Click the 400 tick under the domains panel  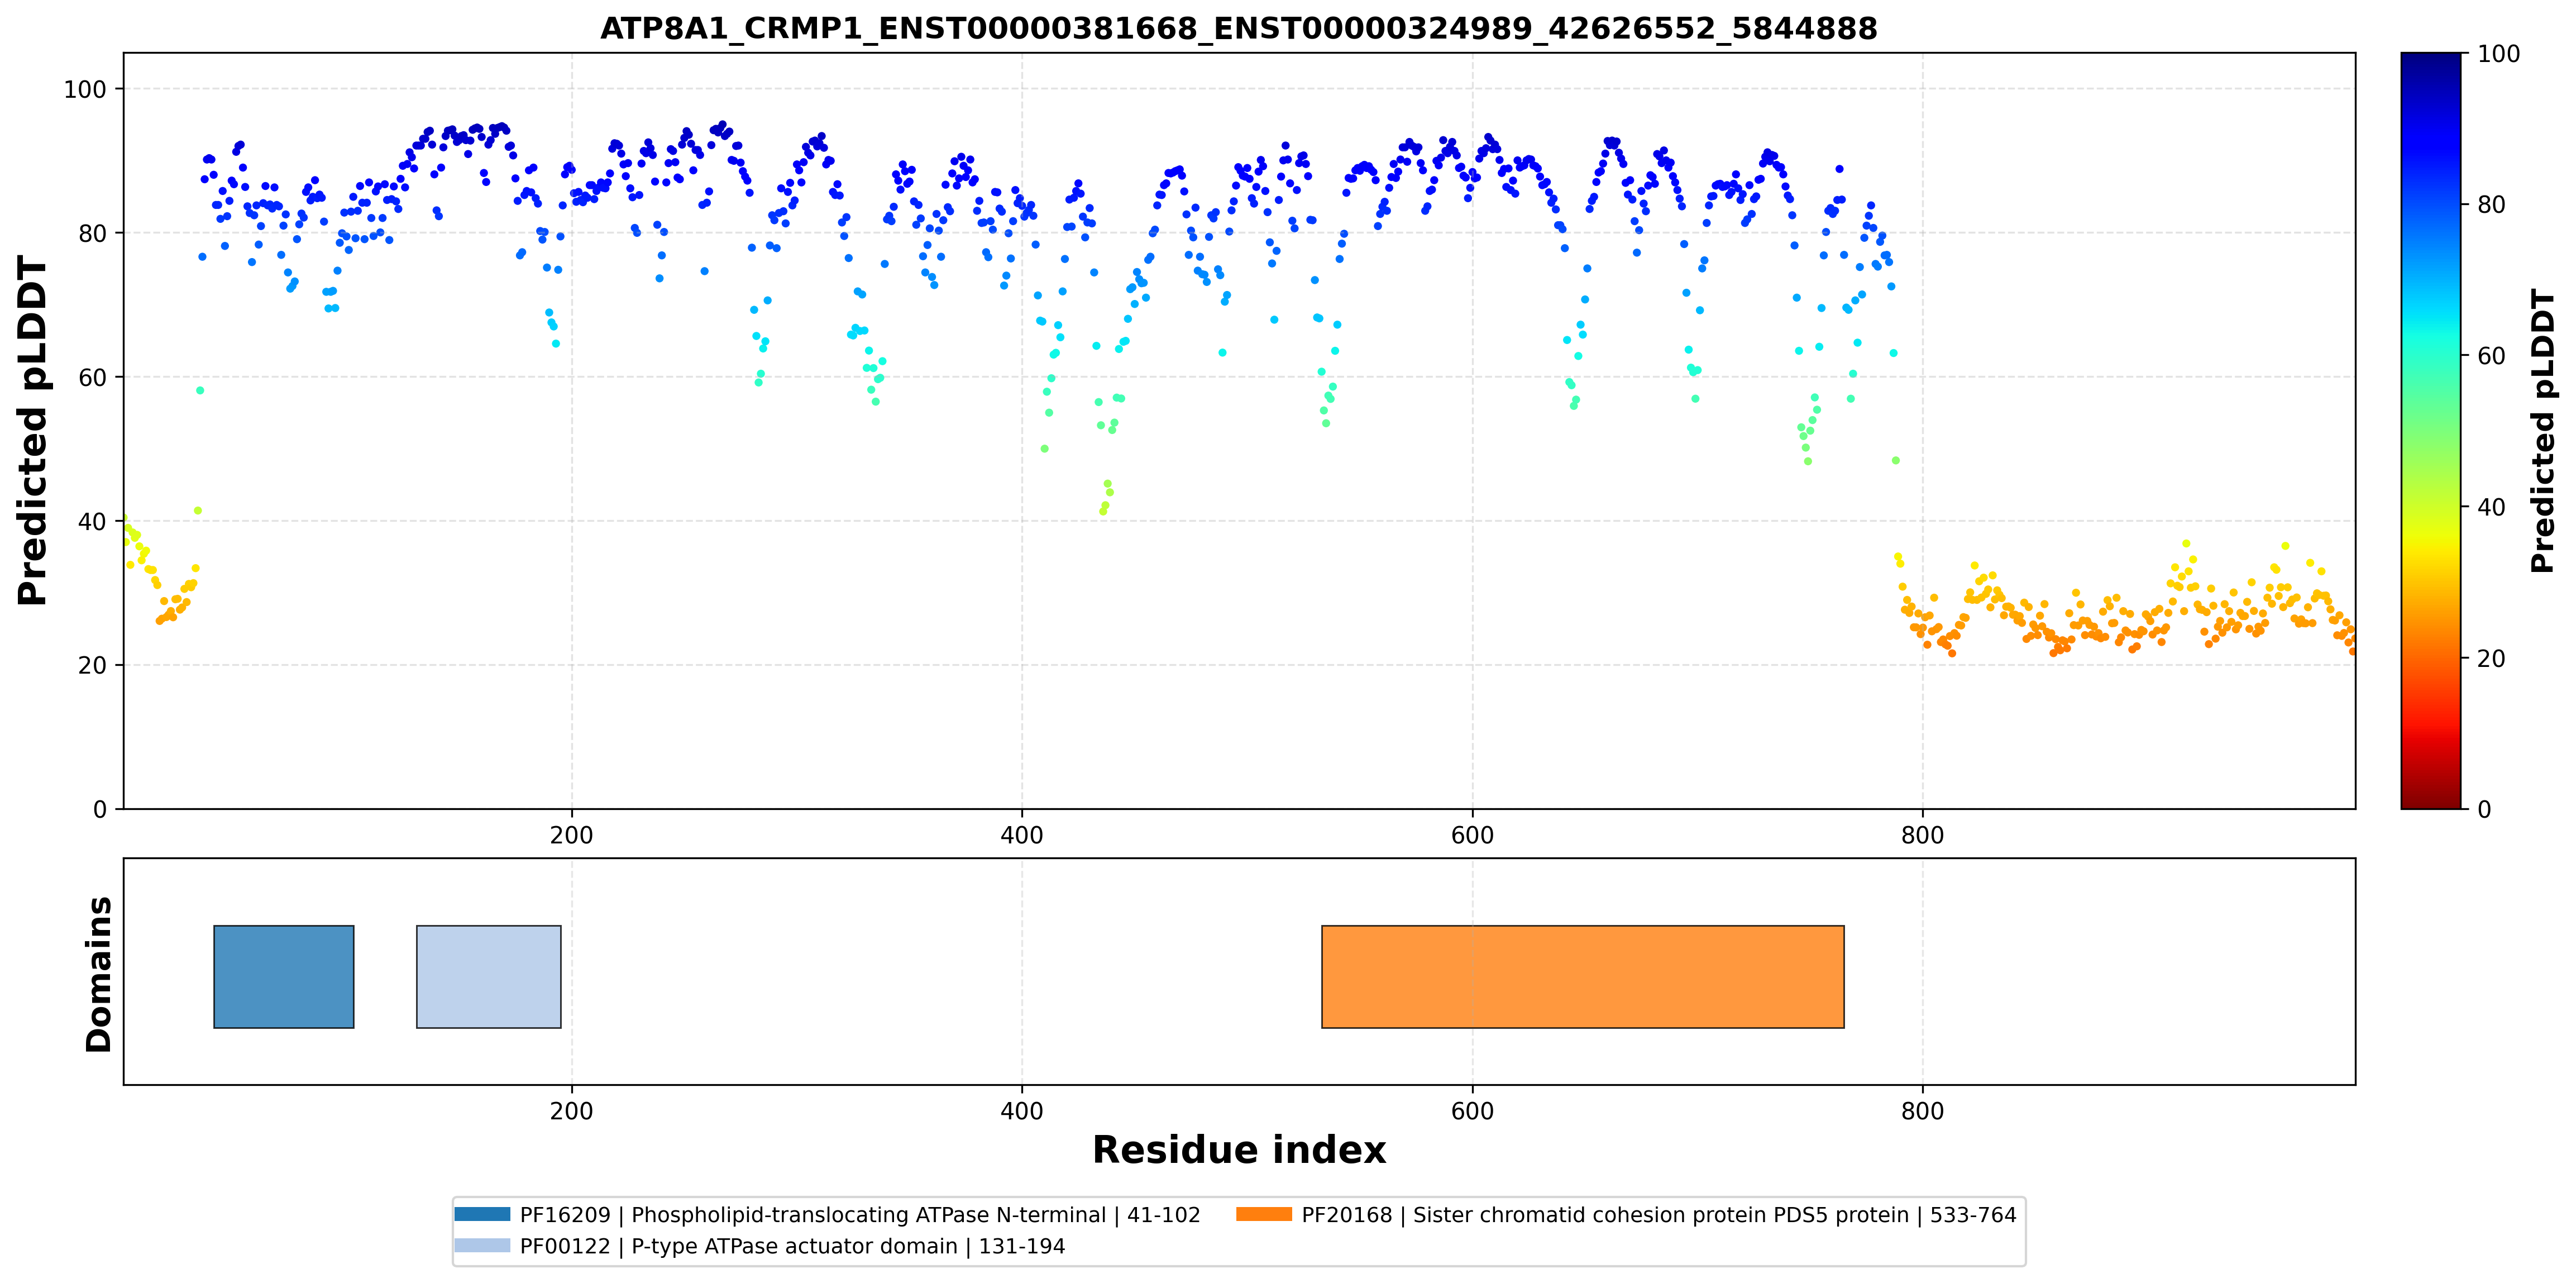tap(1022, 1111)
